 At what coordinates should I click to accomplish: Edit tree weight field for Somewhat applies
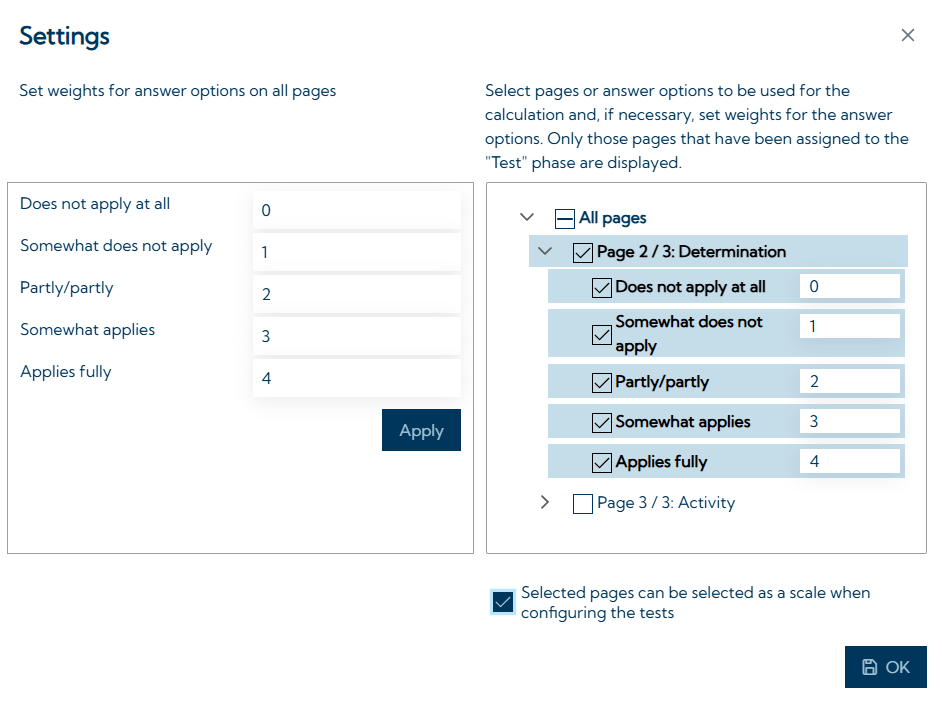pyautogui.click(x=849, y=421)
